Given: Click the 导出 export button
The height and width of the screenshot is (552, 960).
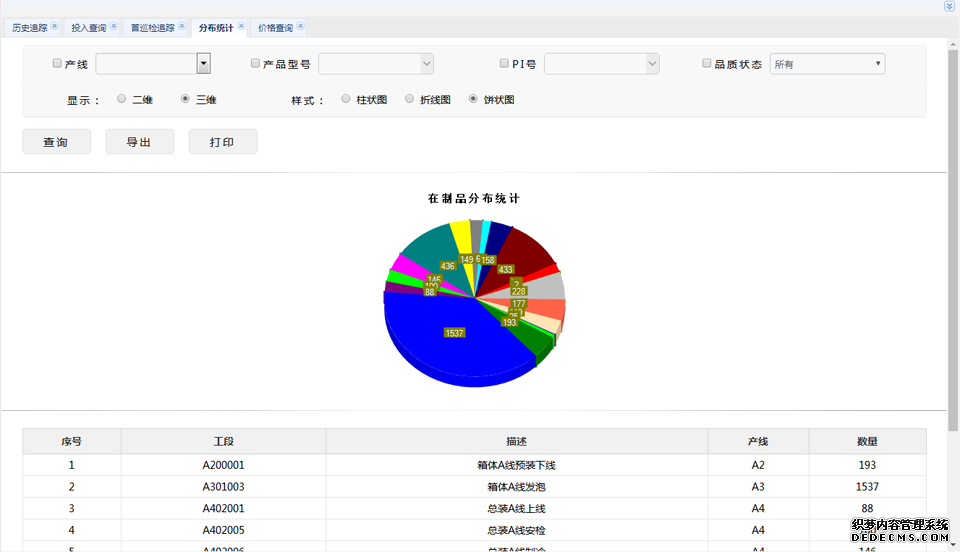Looking at the screenshot, I should (139, 142).
